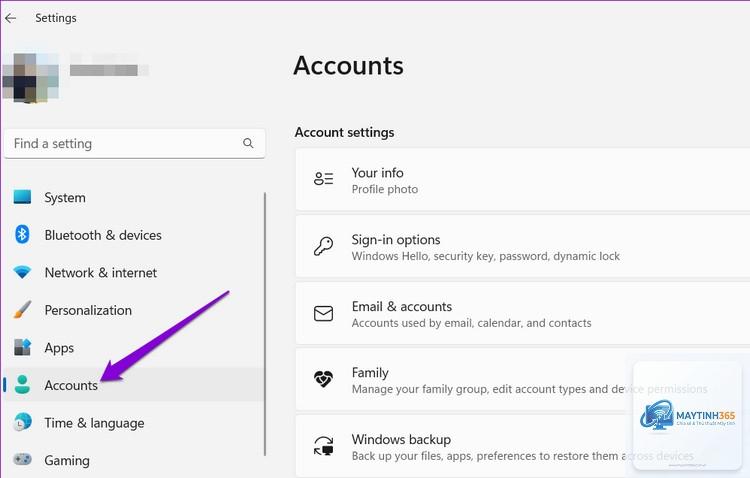This screenshot has width=750, height=478.
Task: Click the back arrow in Settings header
Action: pos(11,18)
